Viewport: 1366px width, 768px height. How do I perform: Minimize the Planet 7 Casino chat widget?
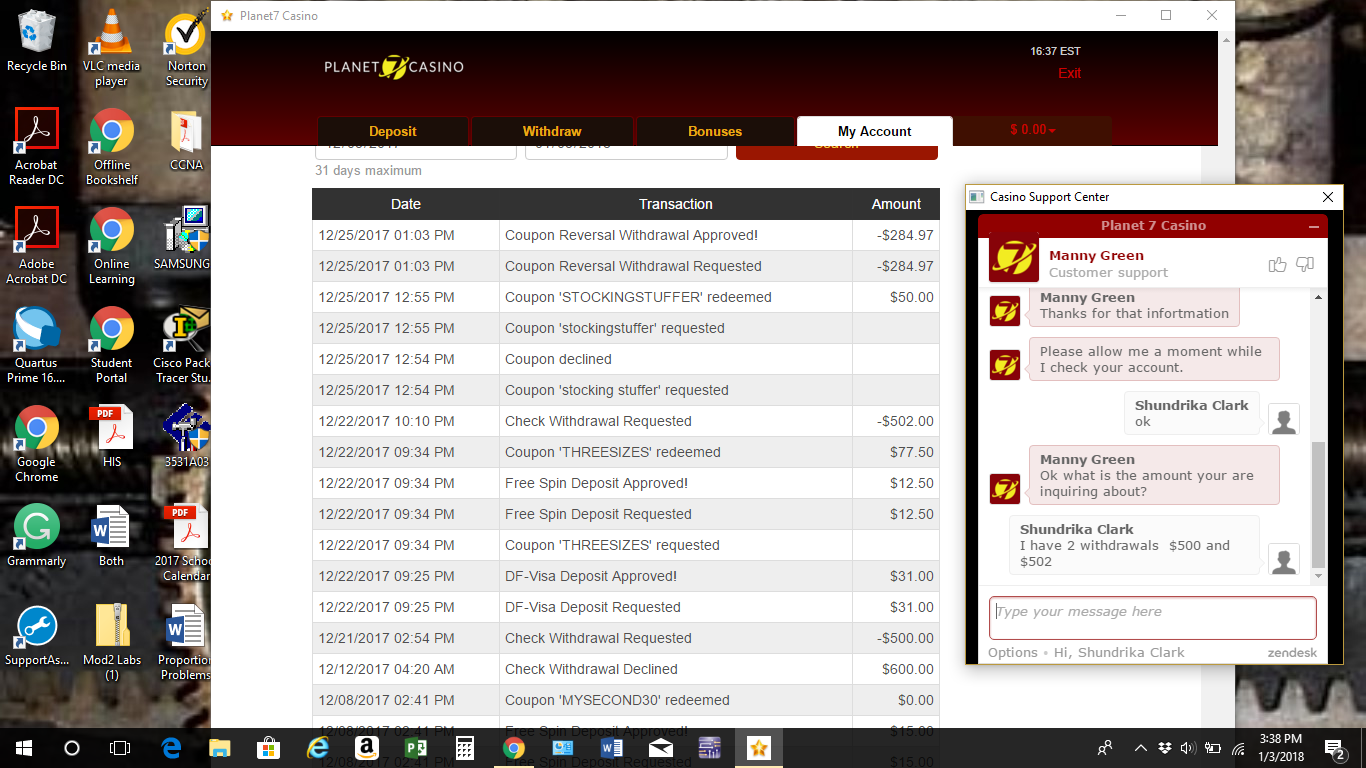[1314, 226]
